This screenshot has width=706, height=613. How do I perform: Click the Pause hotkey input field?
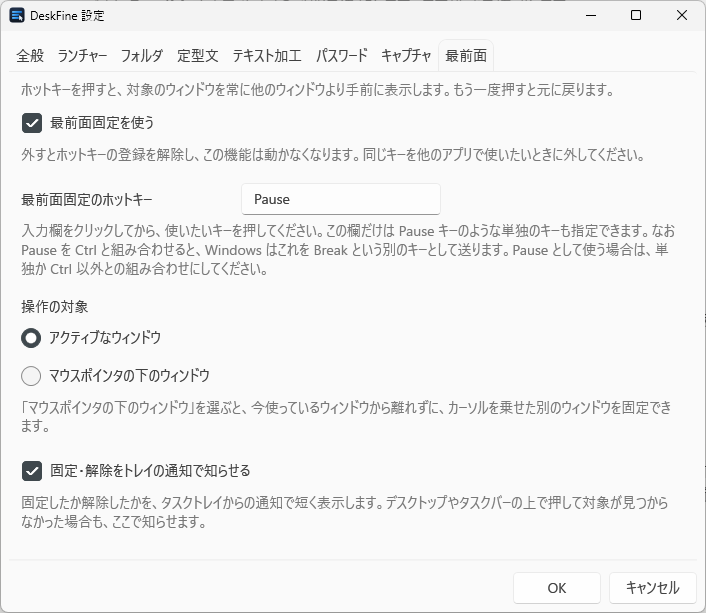pyautogui.click(x=341, y=199)
